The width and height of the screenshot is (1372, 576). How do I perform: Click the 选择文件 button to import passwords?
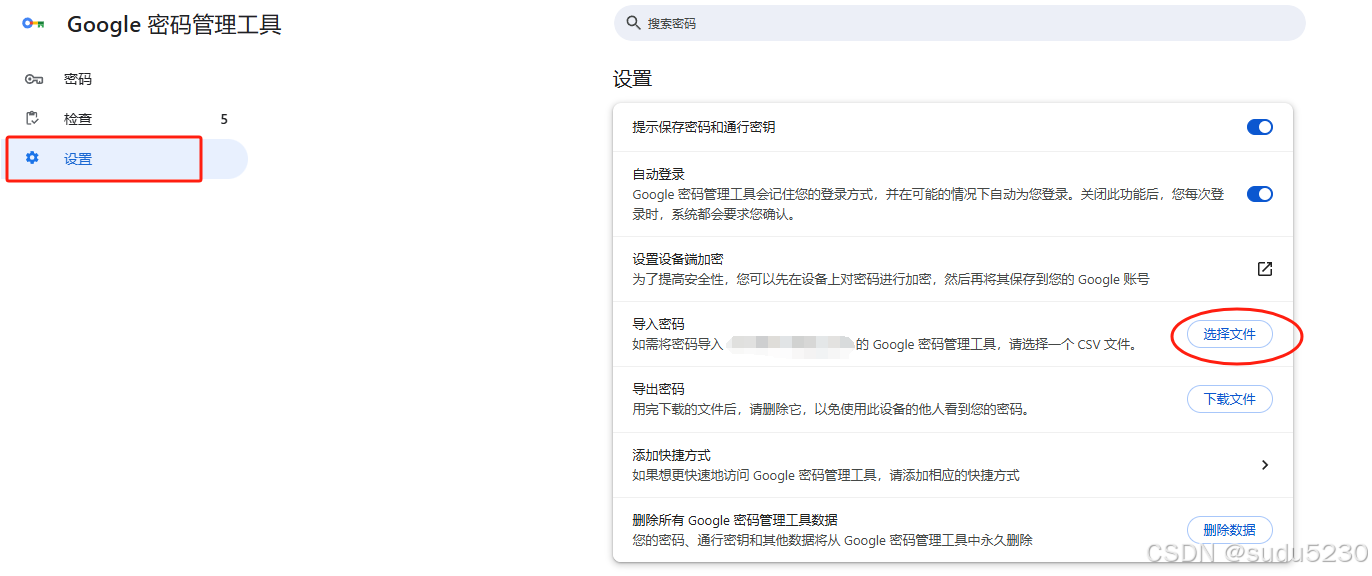coord(1229,334)
